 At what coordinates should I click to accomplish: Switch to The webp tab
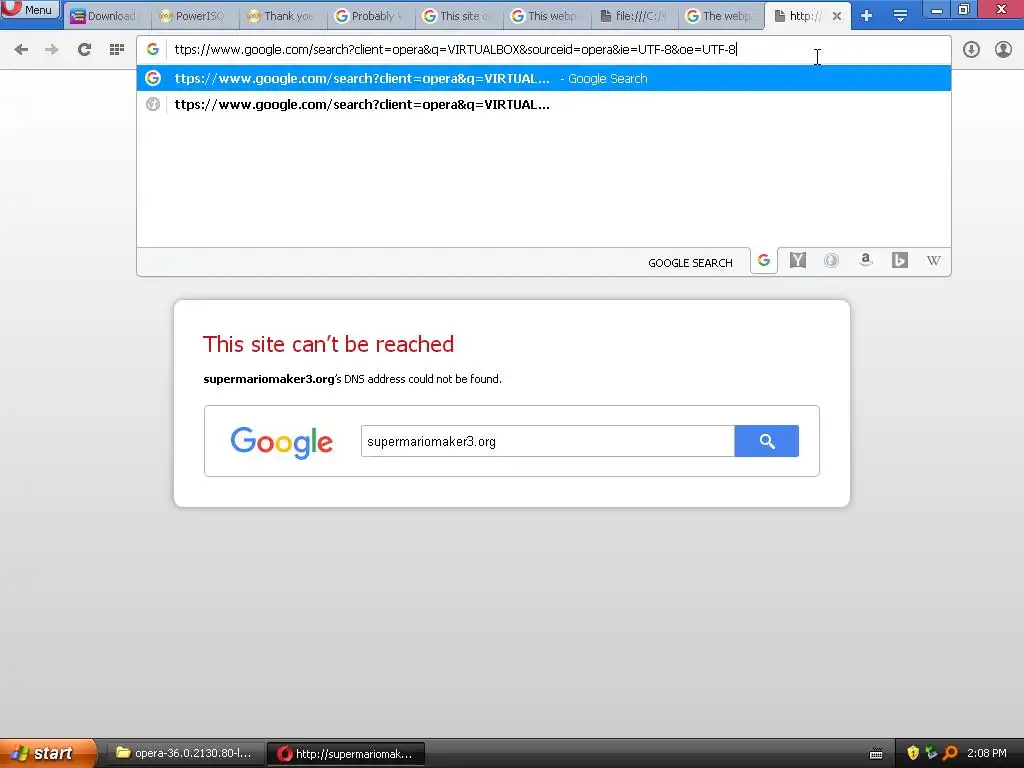(x=722, y=16)
